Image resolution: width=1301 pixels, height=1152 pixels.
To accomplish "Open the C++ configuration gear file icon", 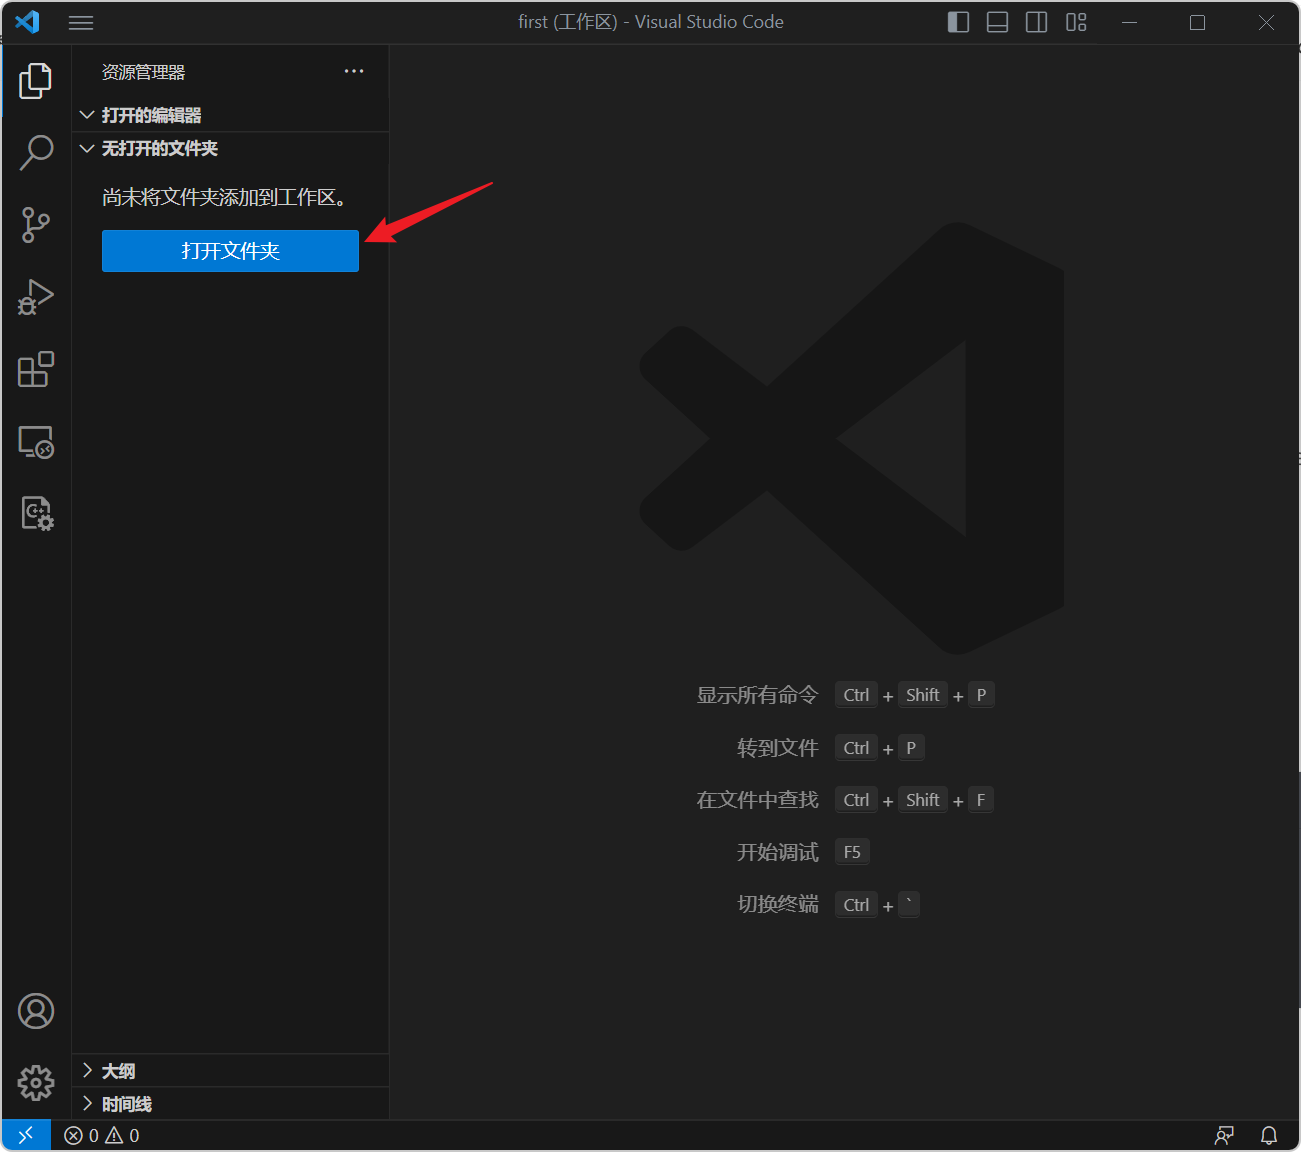I will pyautogui.click(x=37, y=514).
